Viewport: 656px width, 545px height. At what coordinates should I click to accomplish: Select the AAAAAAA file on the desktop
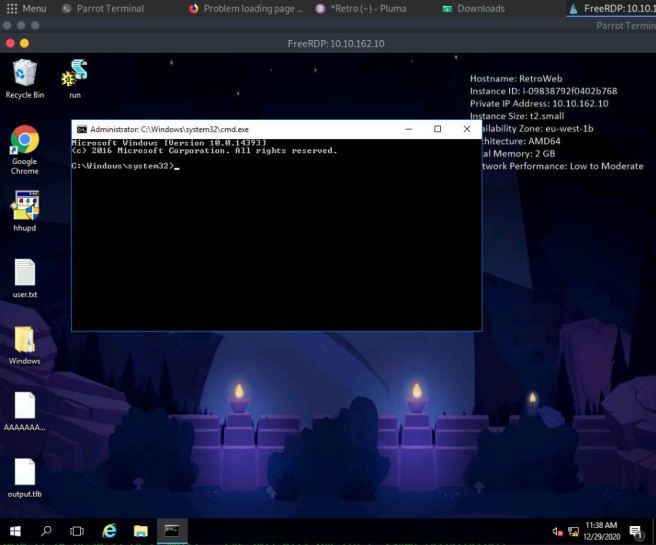tap(24, 407)
